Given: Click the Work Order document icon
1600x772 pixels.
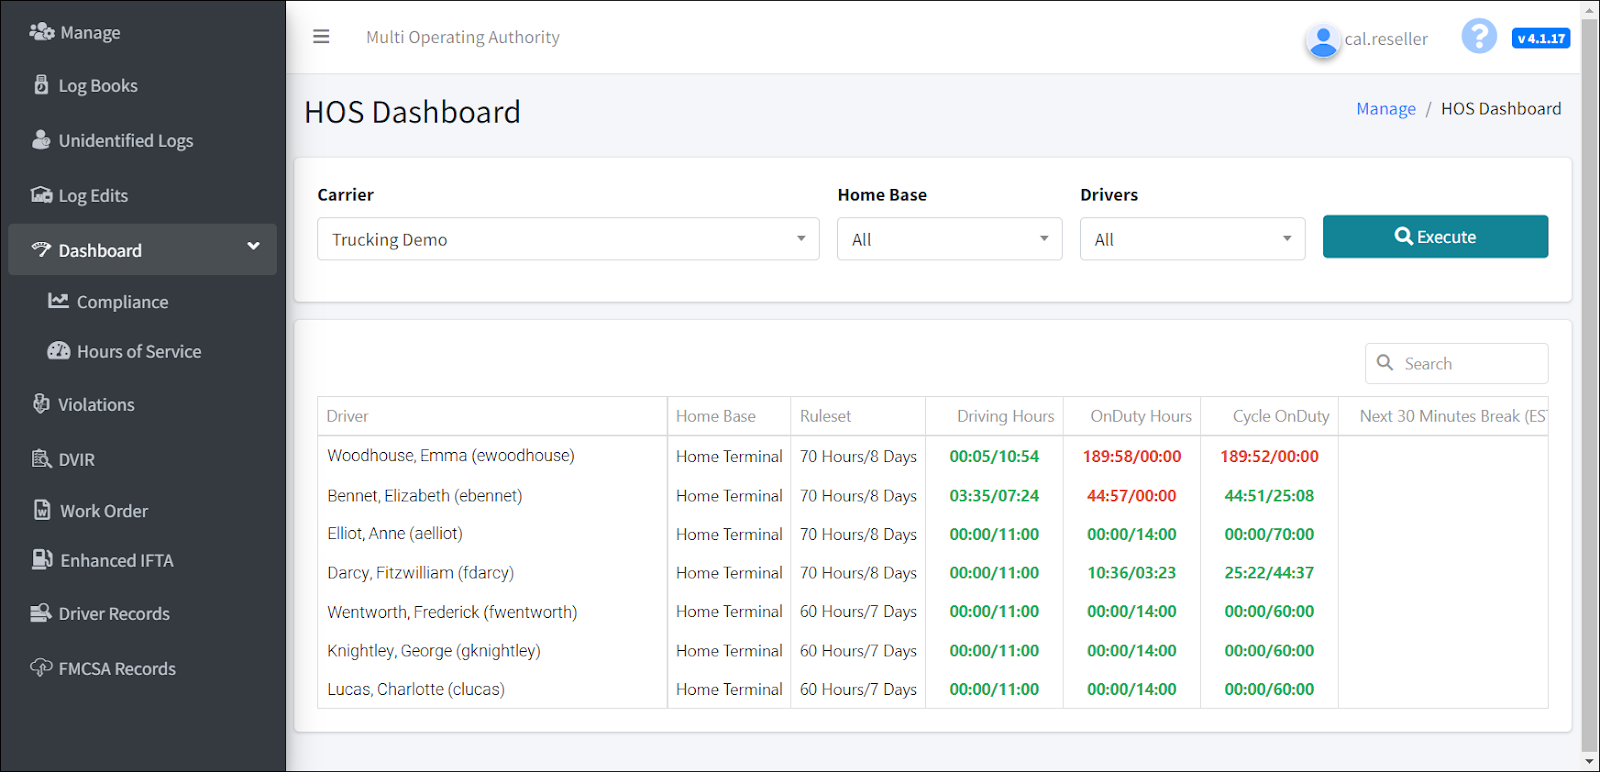Looking at the screenshot, I should tap(42, 510).
